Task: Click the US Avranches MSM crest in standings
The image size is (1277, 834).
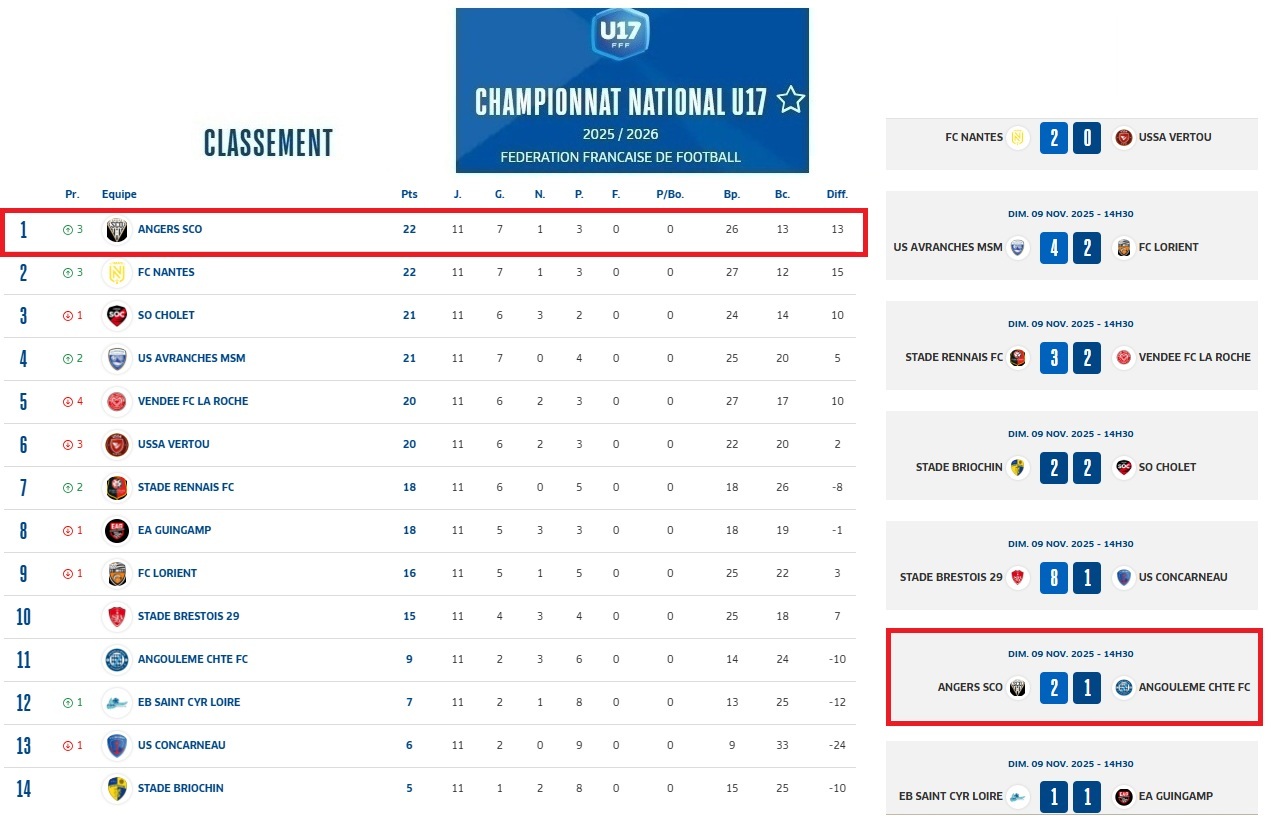Action: point(117,359)
